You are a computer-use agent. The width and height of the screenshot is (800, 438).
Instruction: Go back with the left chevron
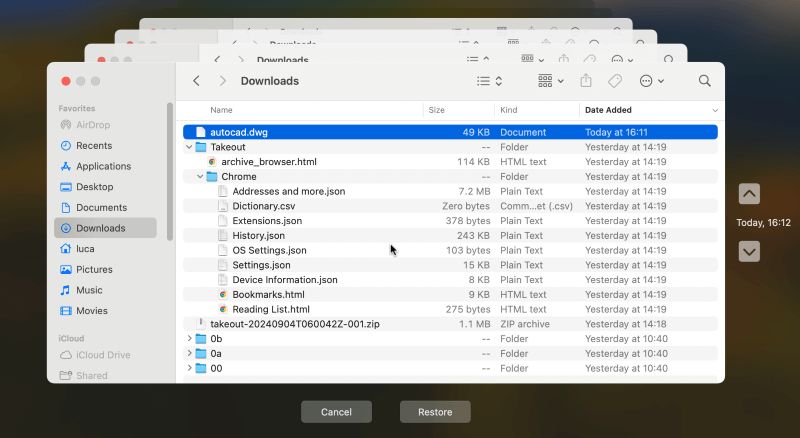[x=196, y=81]
